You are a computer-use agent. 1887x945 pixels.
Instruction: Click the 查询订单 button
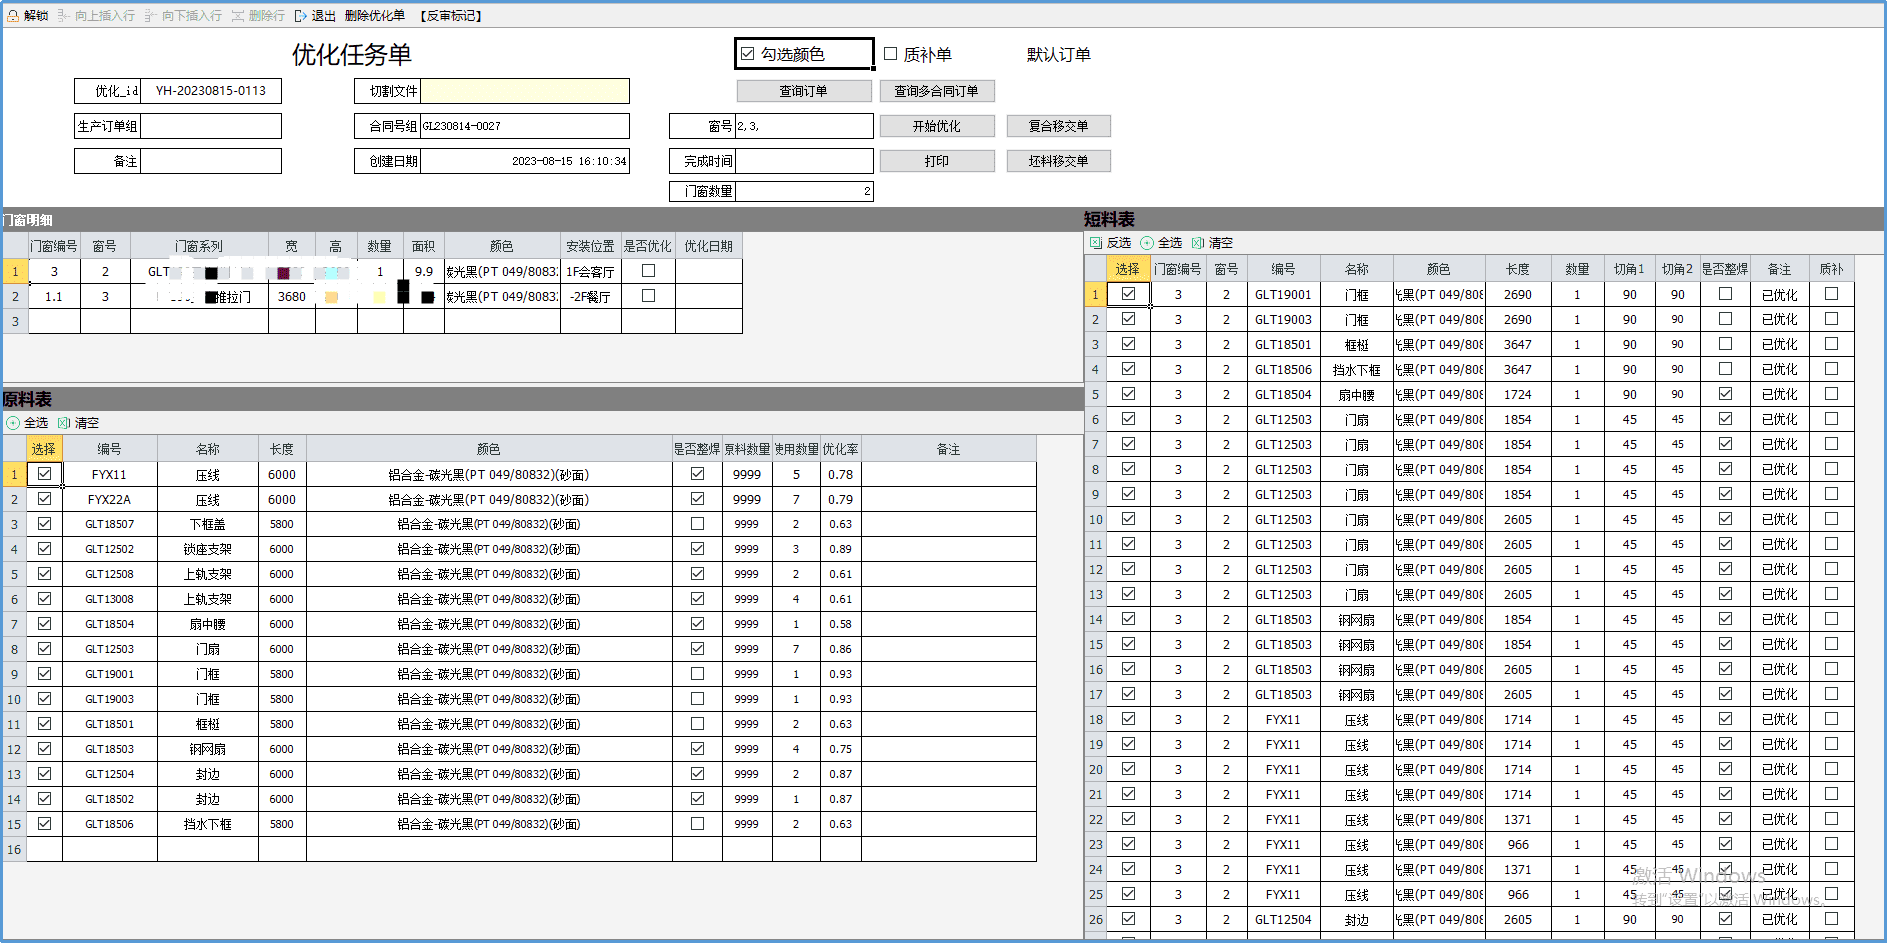coord(804,91)
